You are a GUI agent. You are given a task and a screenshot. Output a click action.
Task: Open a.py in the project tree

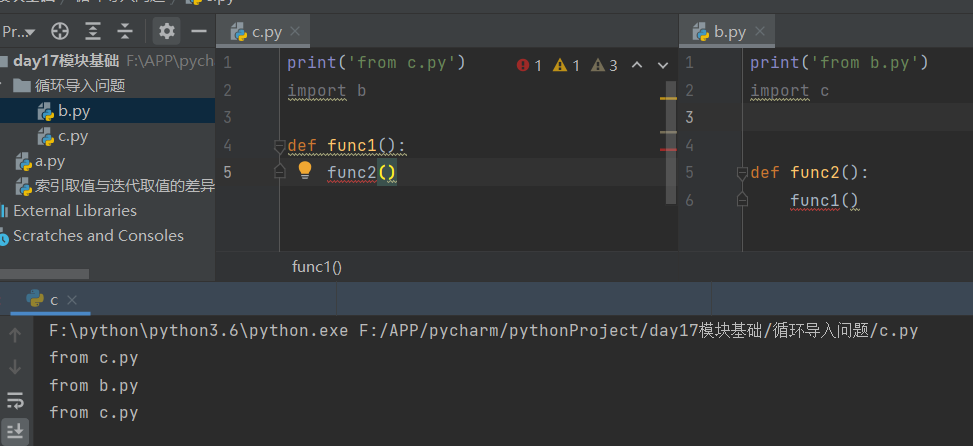[x=50, y=161]
